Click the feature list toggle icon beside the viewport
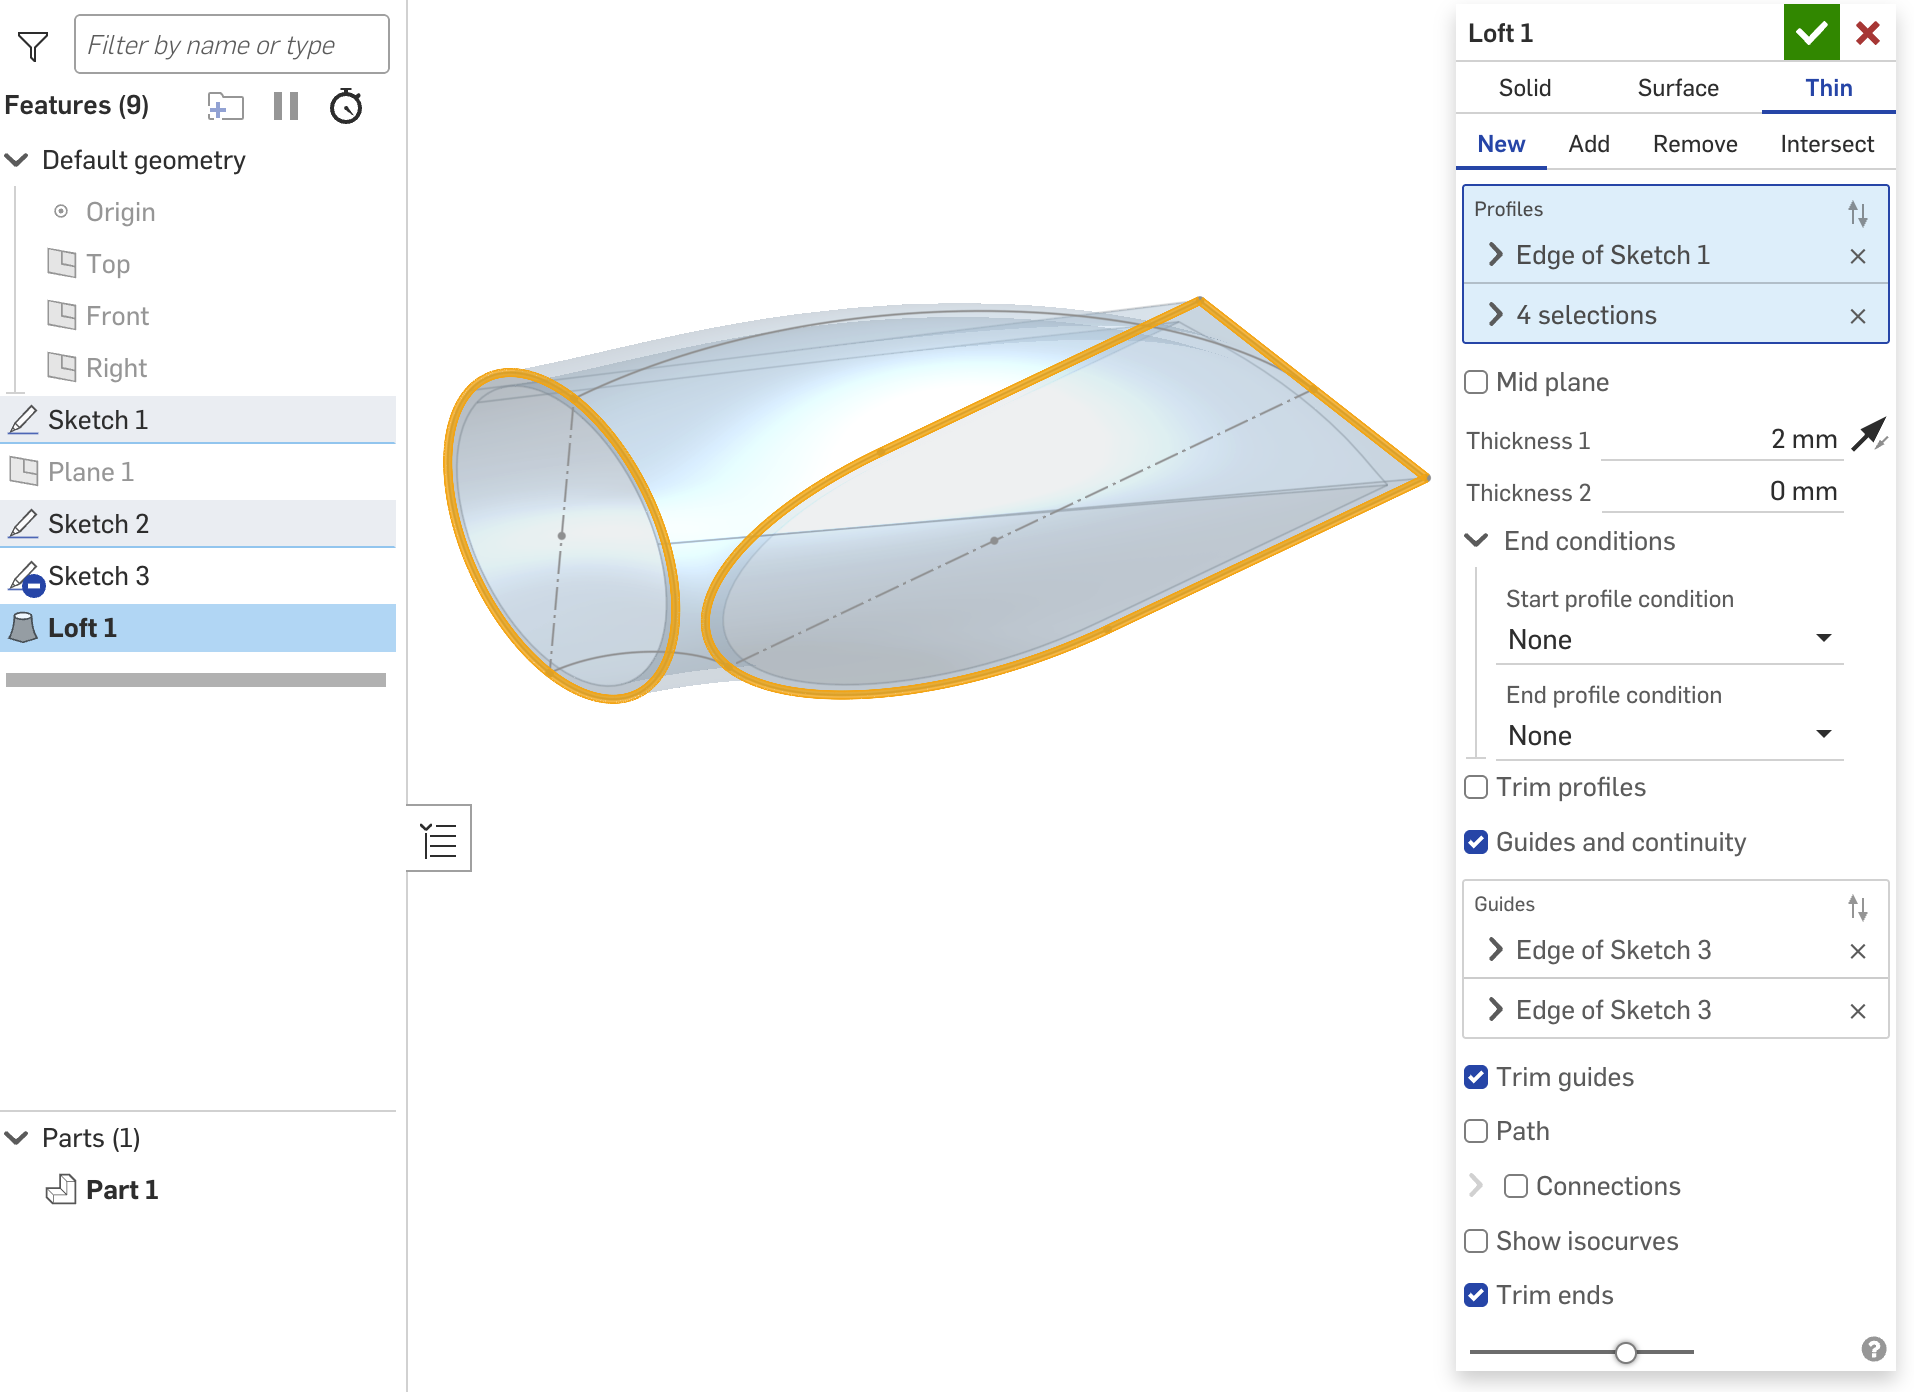Image resolution: width=1914 pixels, height=1392 pixels. pyautogui.click(x=439, y=839)
